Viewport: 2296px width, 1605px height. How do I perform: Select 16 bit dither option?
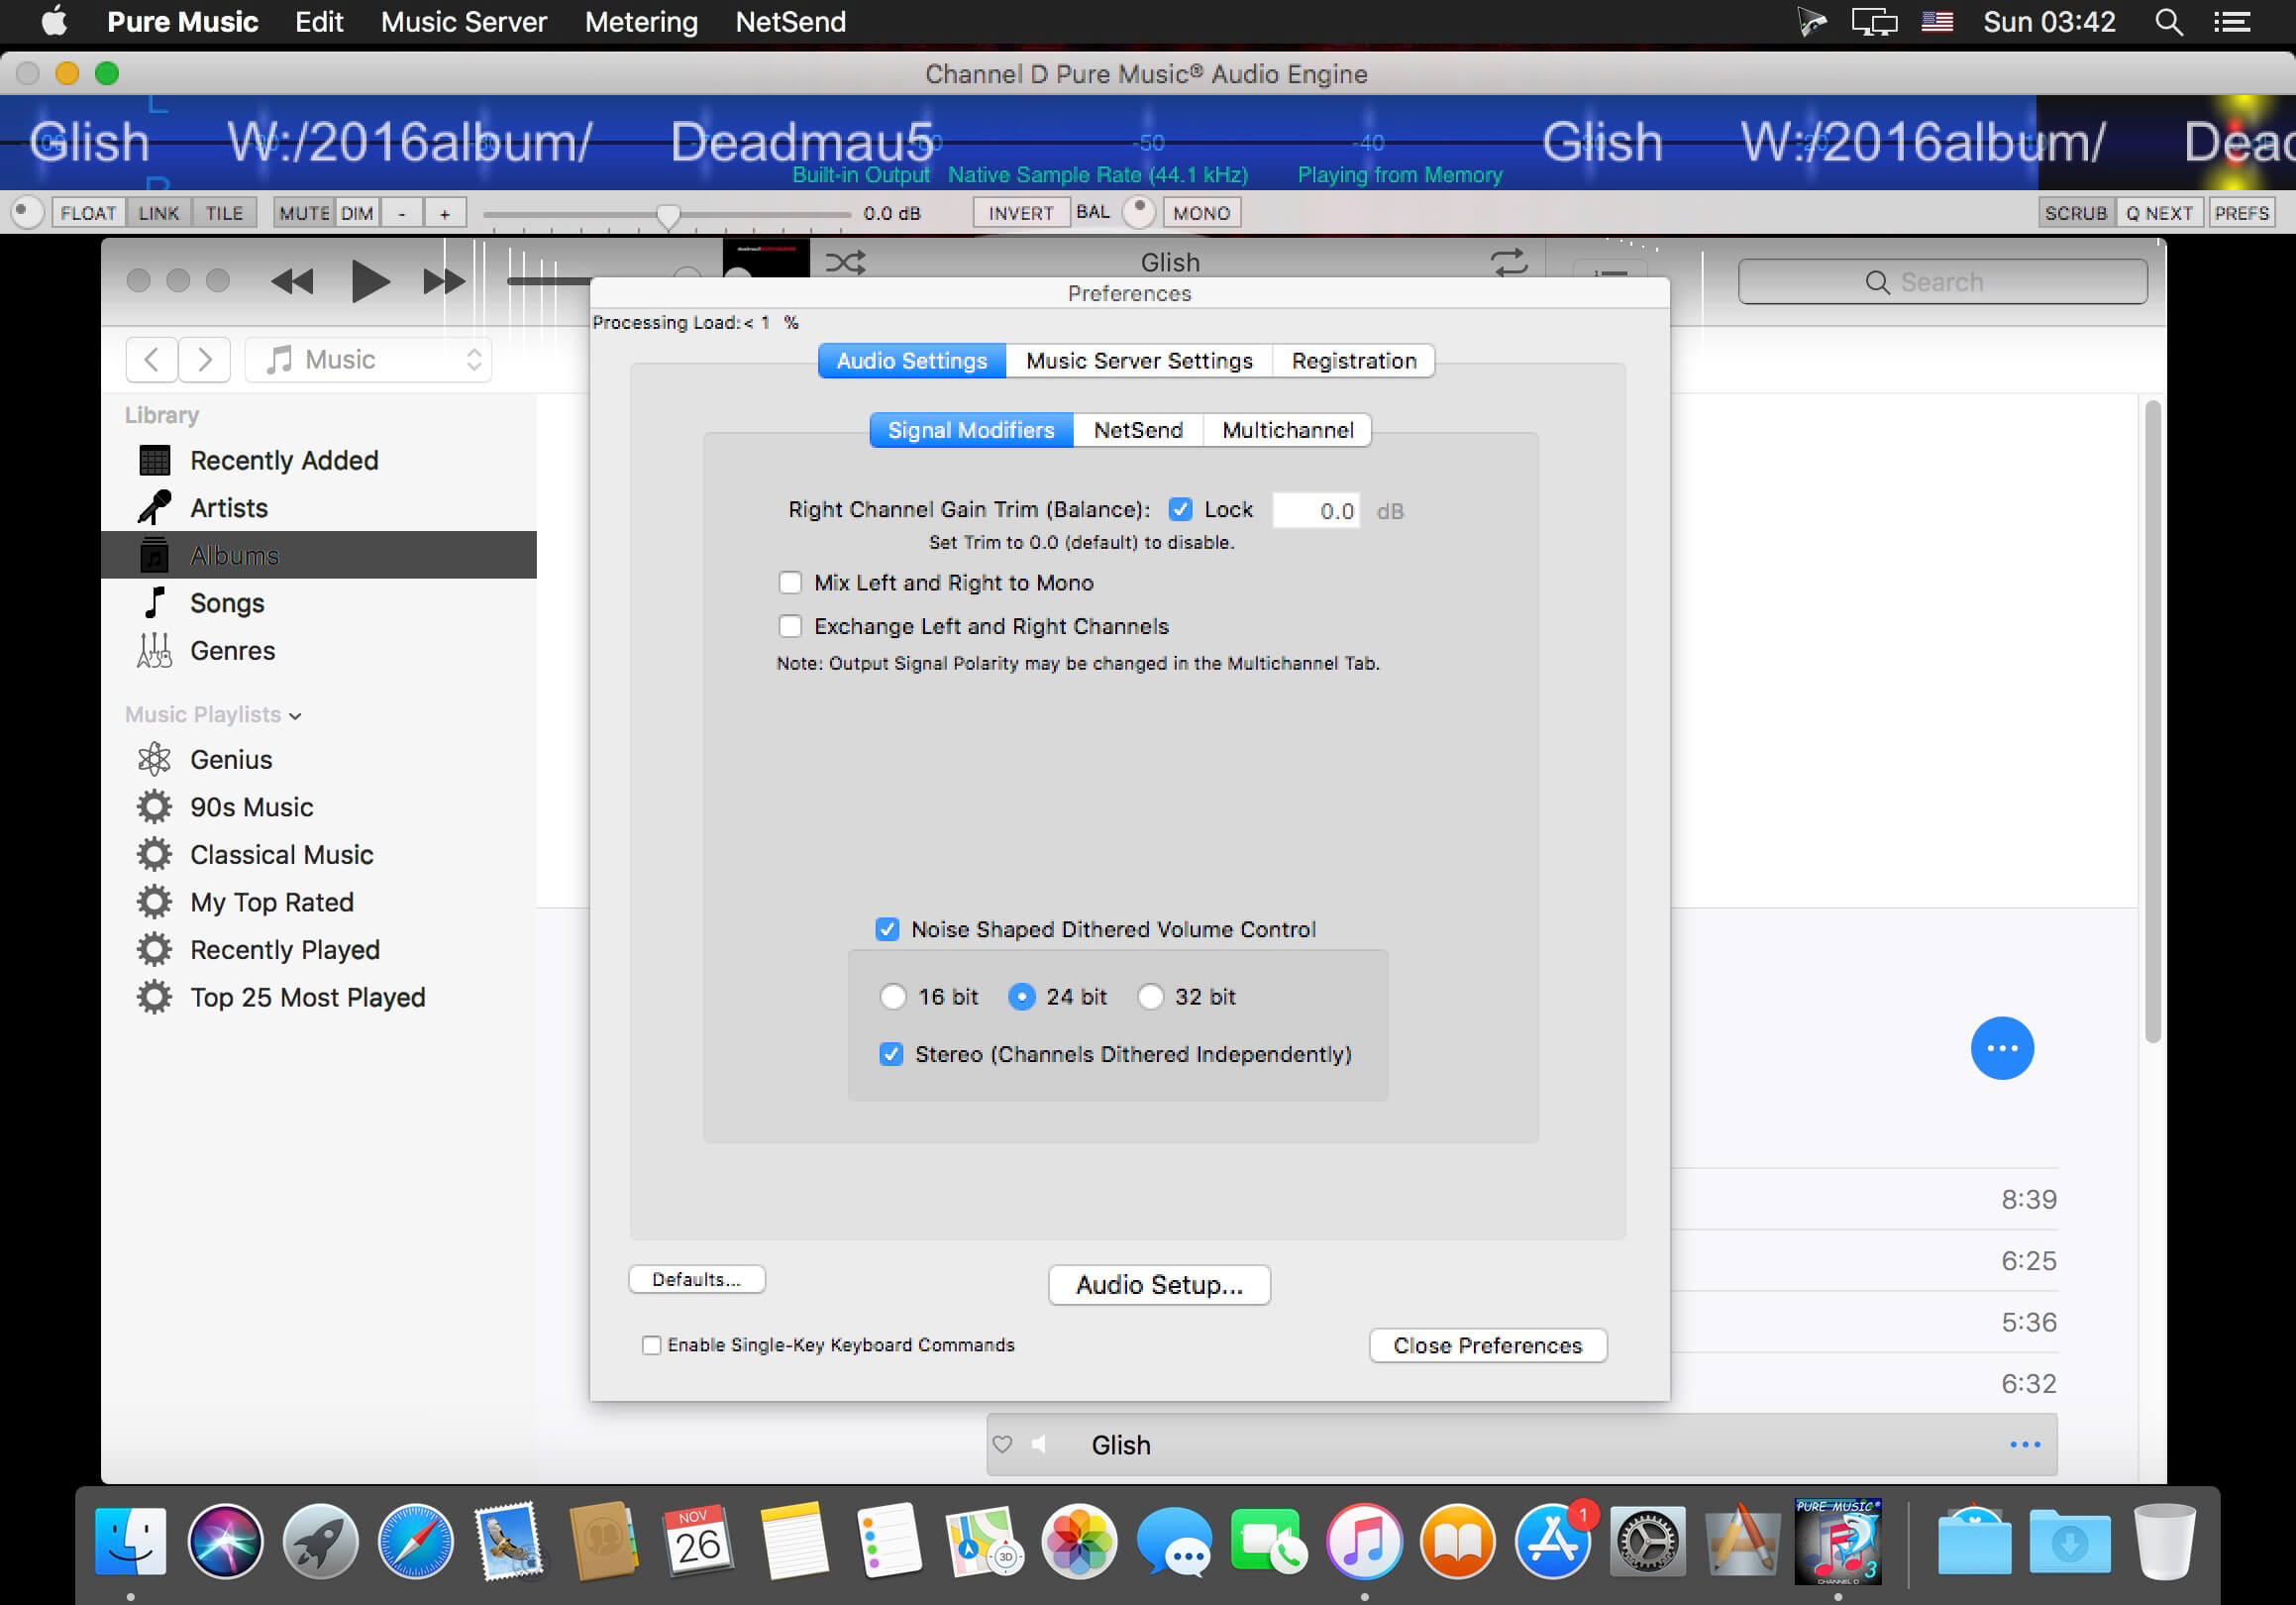coord(893,996)
